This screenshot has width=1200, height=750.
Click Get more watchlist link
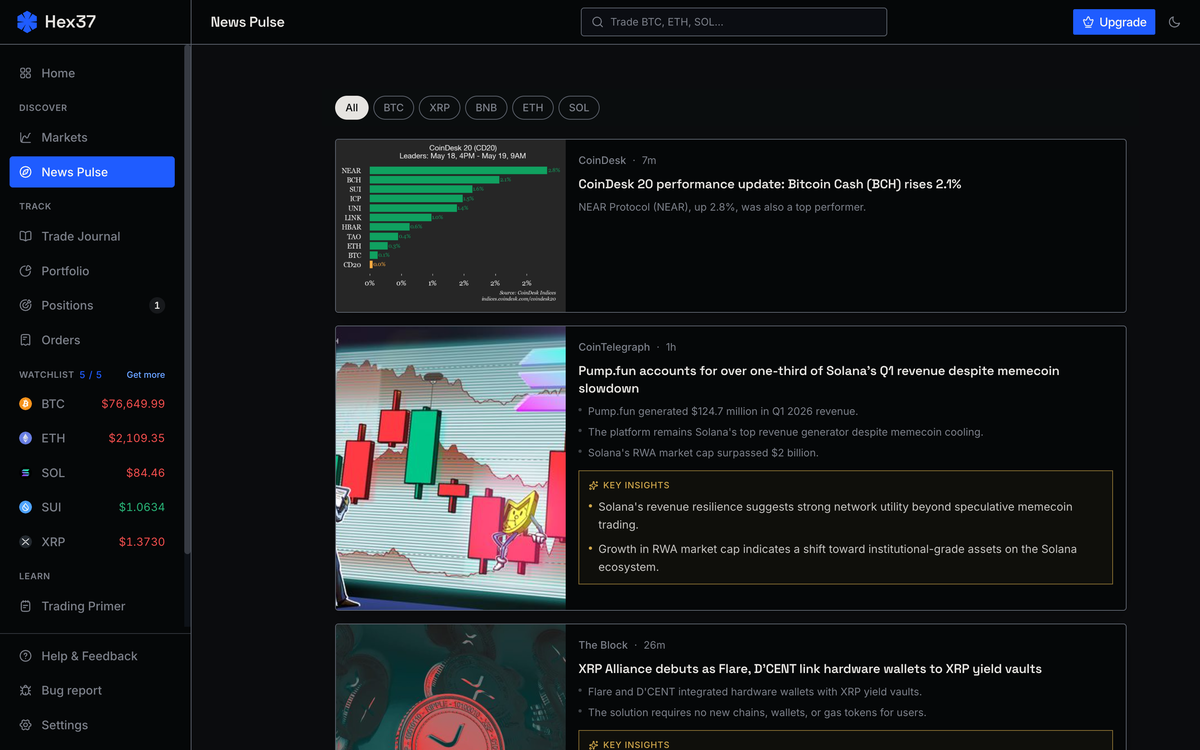[146, 375]
